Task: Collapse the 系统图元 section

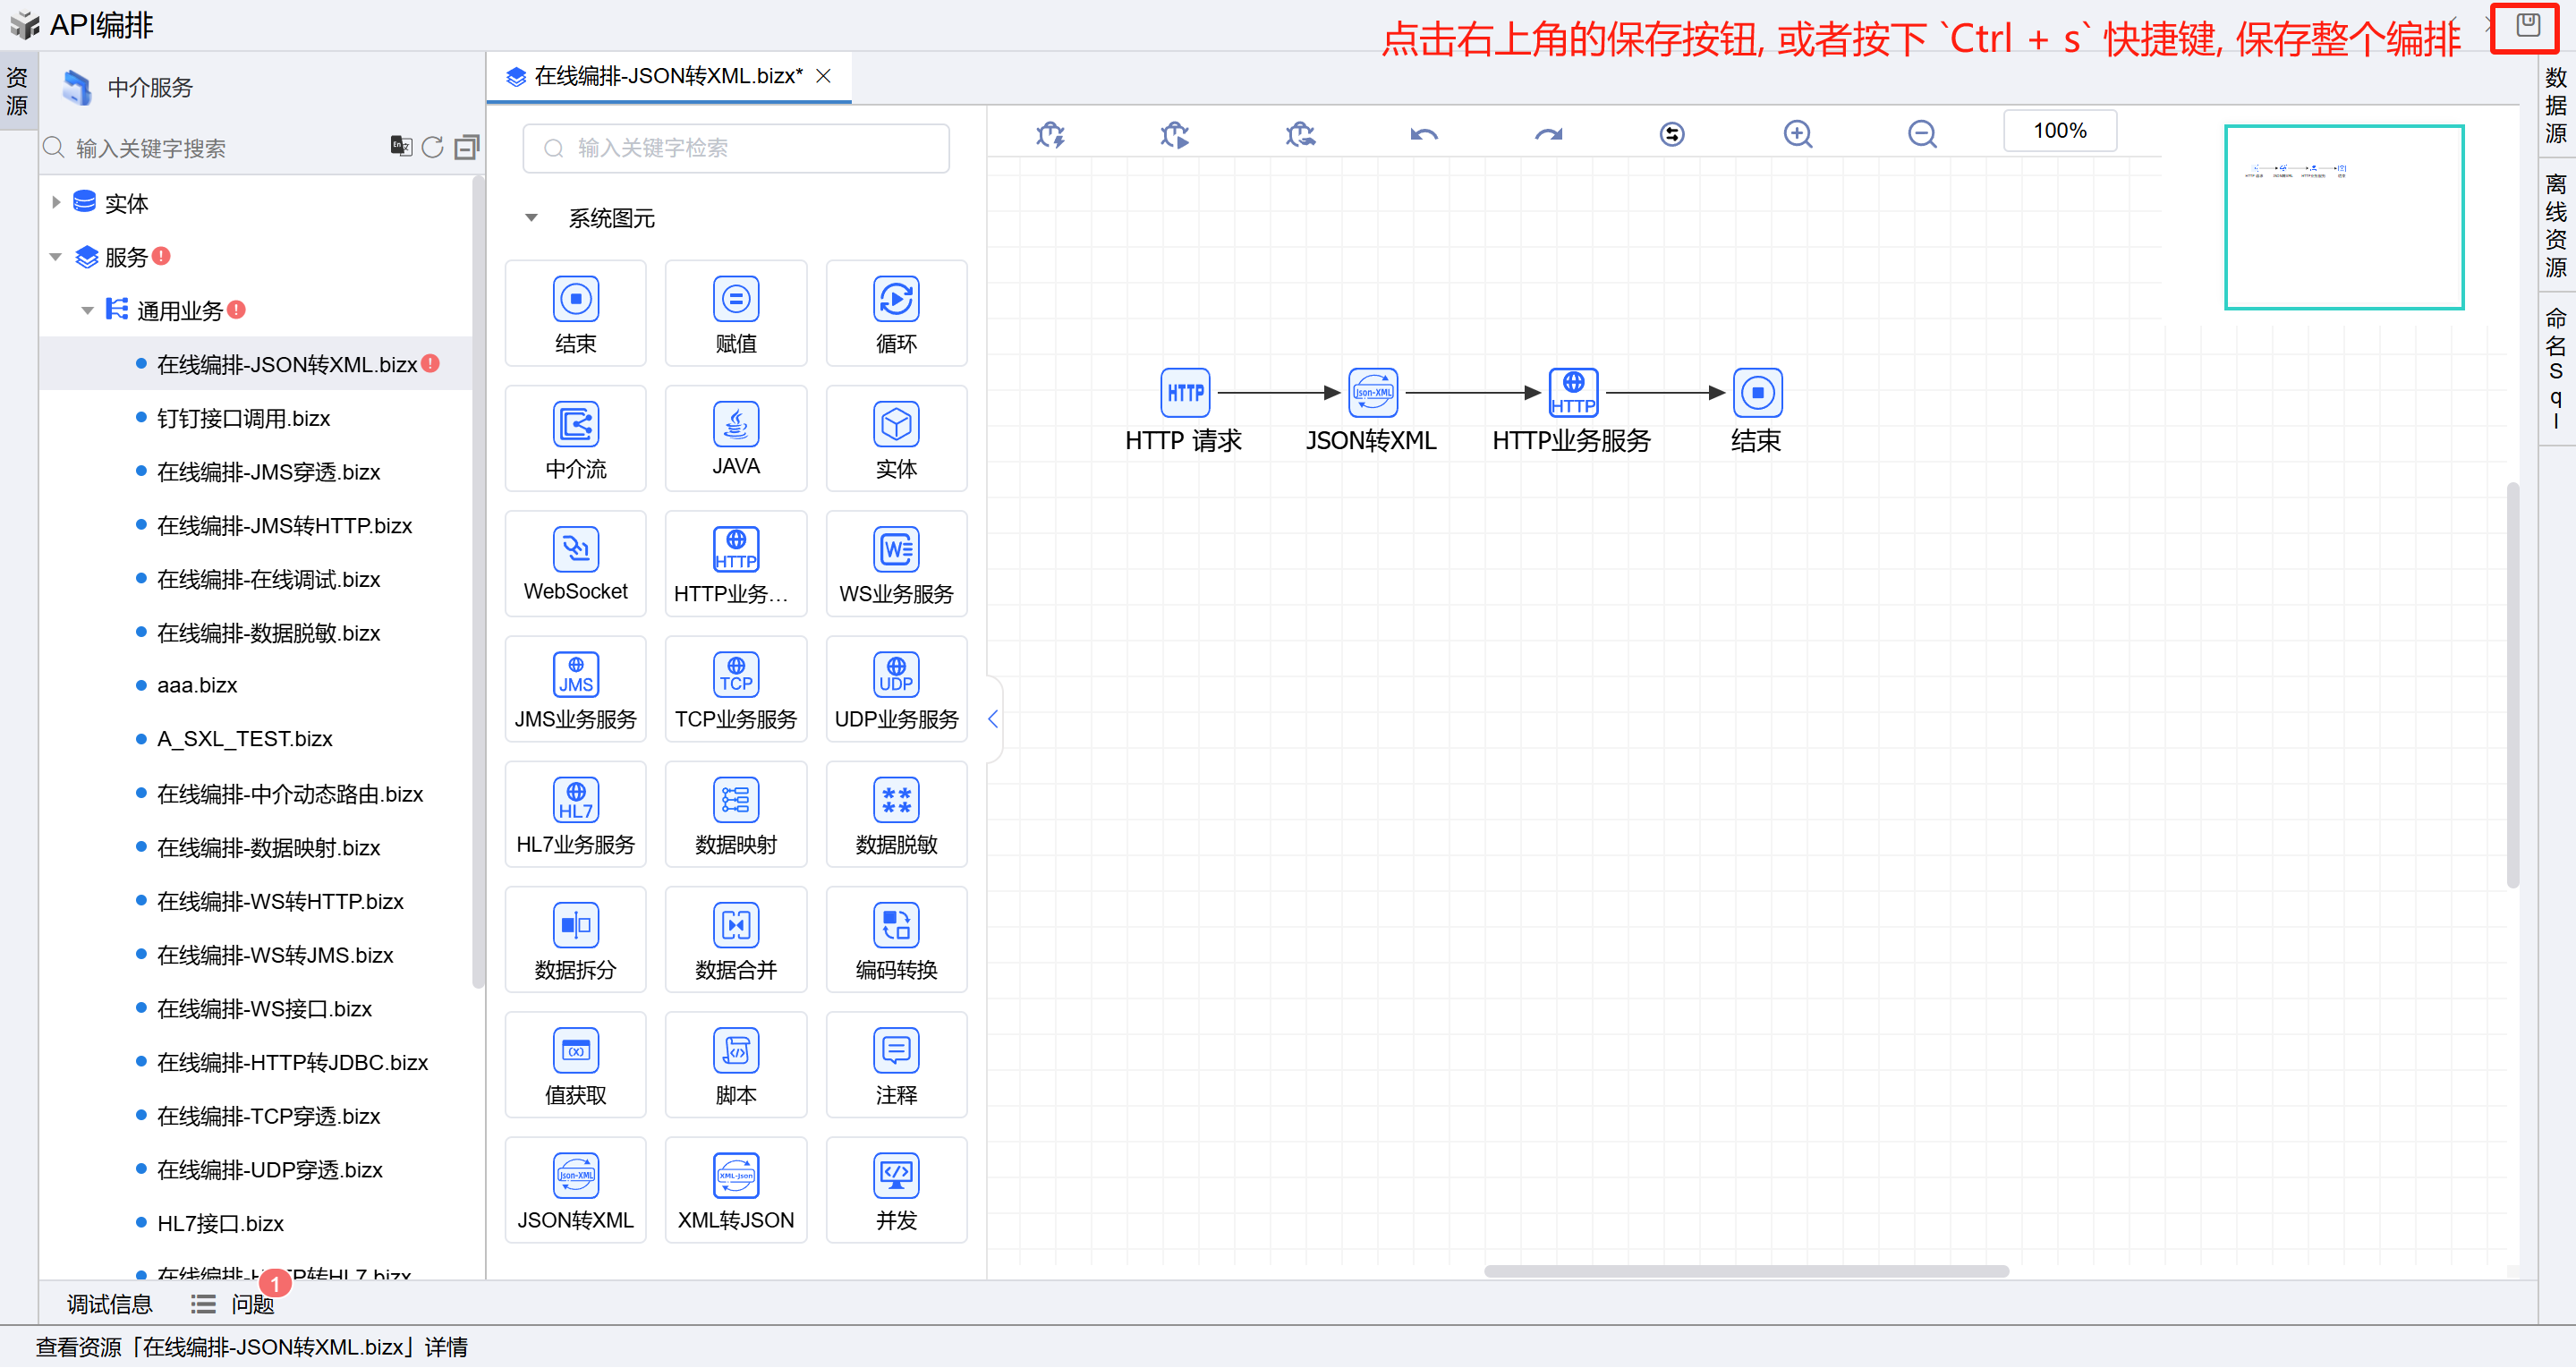Action: [x=532, y=218]
